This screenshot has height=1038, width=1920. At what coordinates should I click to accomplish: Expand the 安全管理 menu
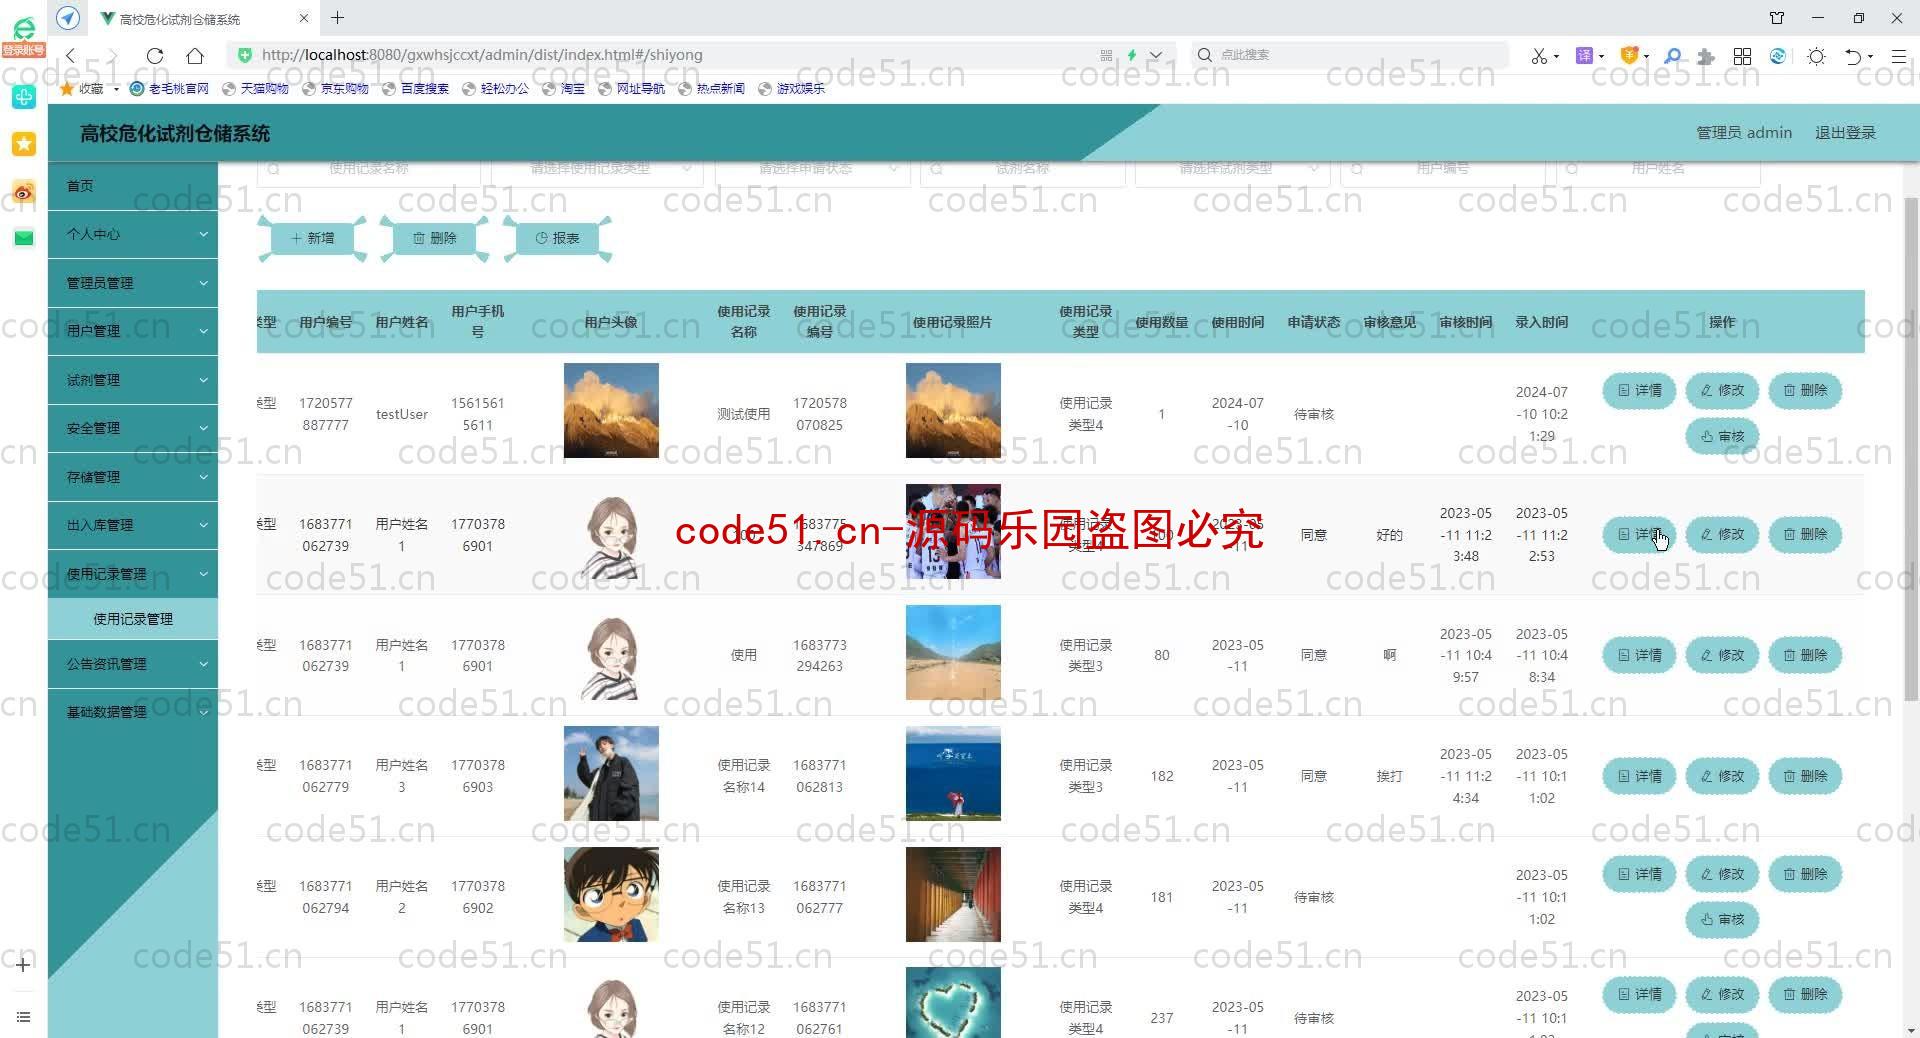coord(133,428)
